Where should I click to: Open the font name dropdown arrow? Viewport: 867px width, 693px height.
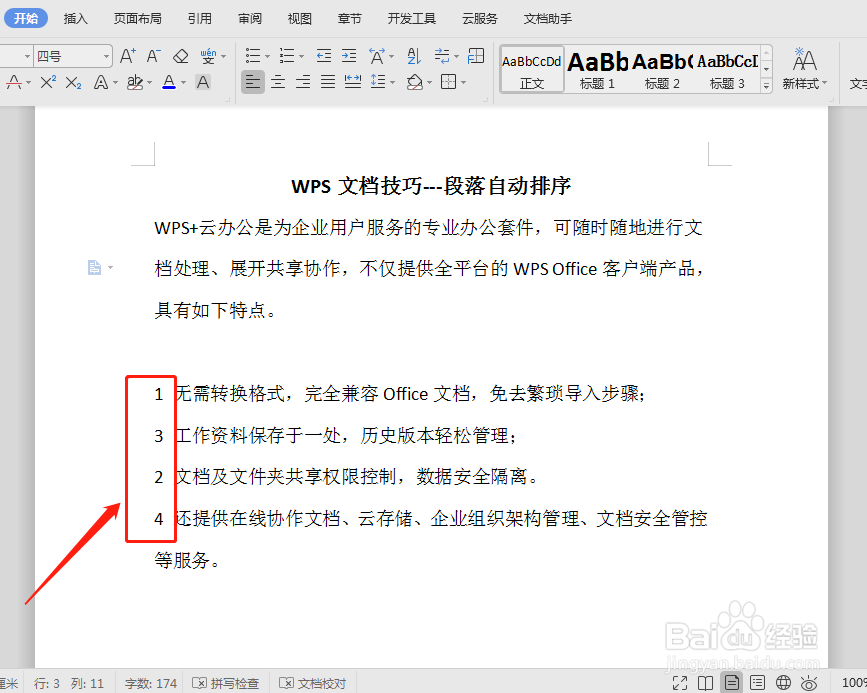tap(27, 56)
